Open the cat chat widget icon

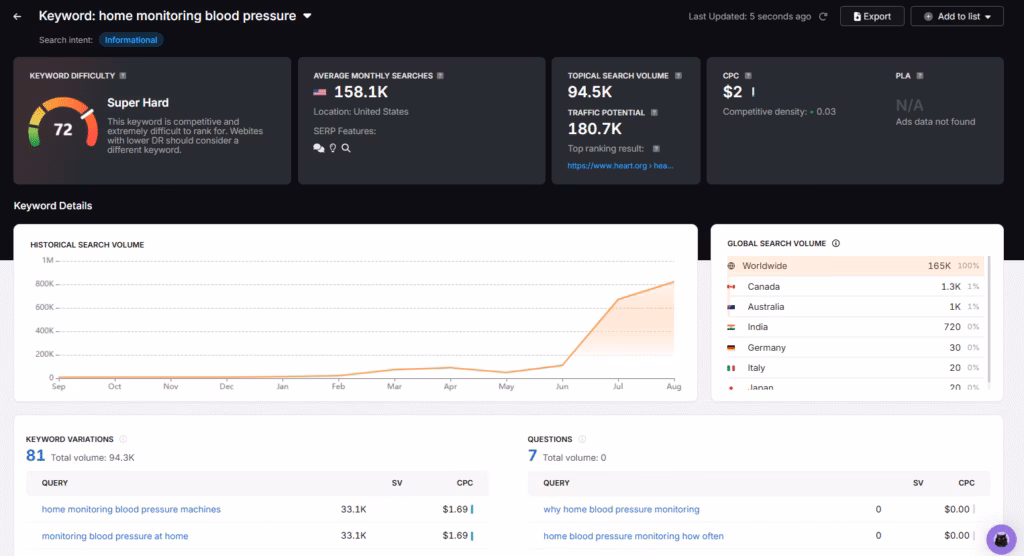[x=1000, y=539]
